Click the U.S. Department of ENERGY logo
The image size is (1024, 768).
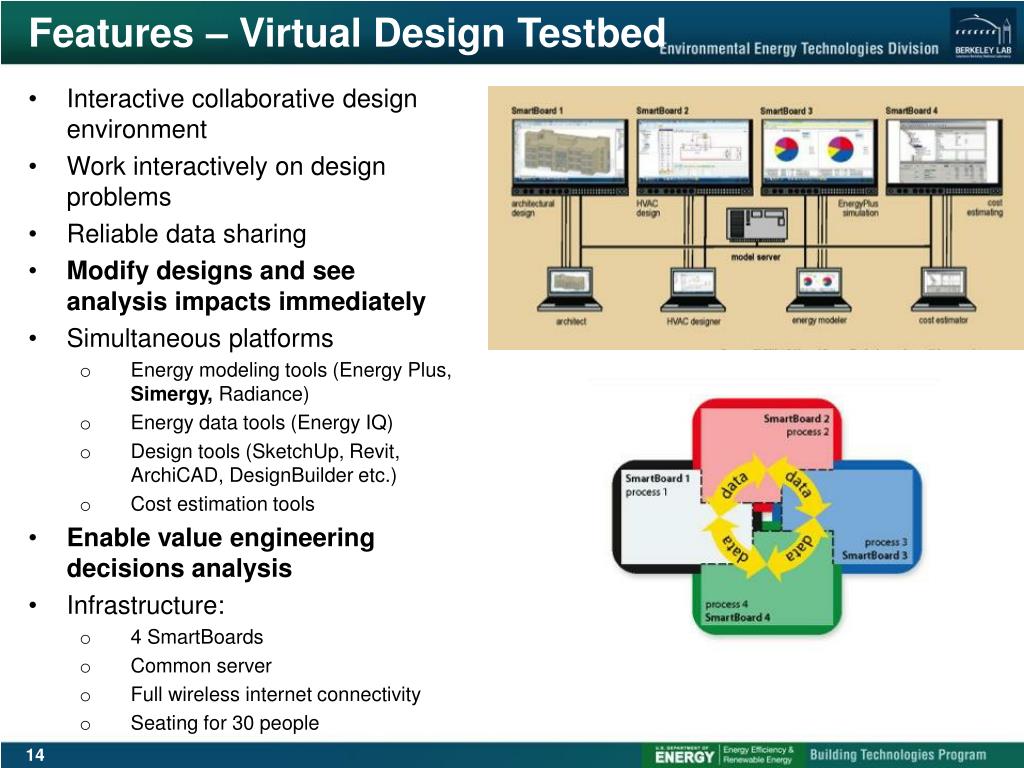point(684,754)
